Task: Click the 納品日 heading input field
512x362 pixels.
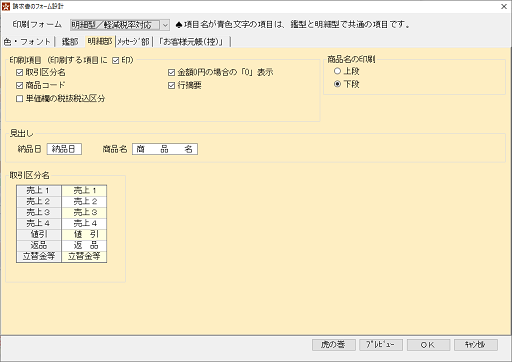Action: [64, 149]
